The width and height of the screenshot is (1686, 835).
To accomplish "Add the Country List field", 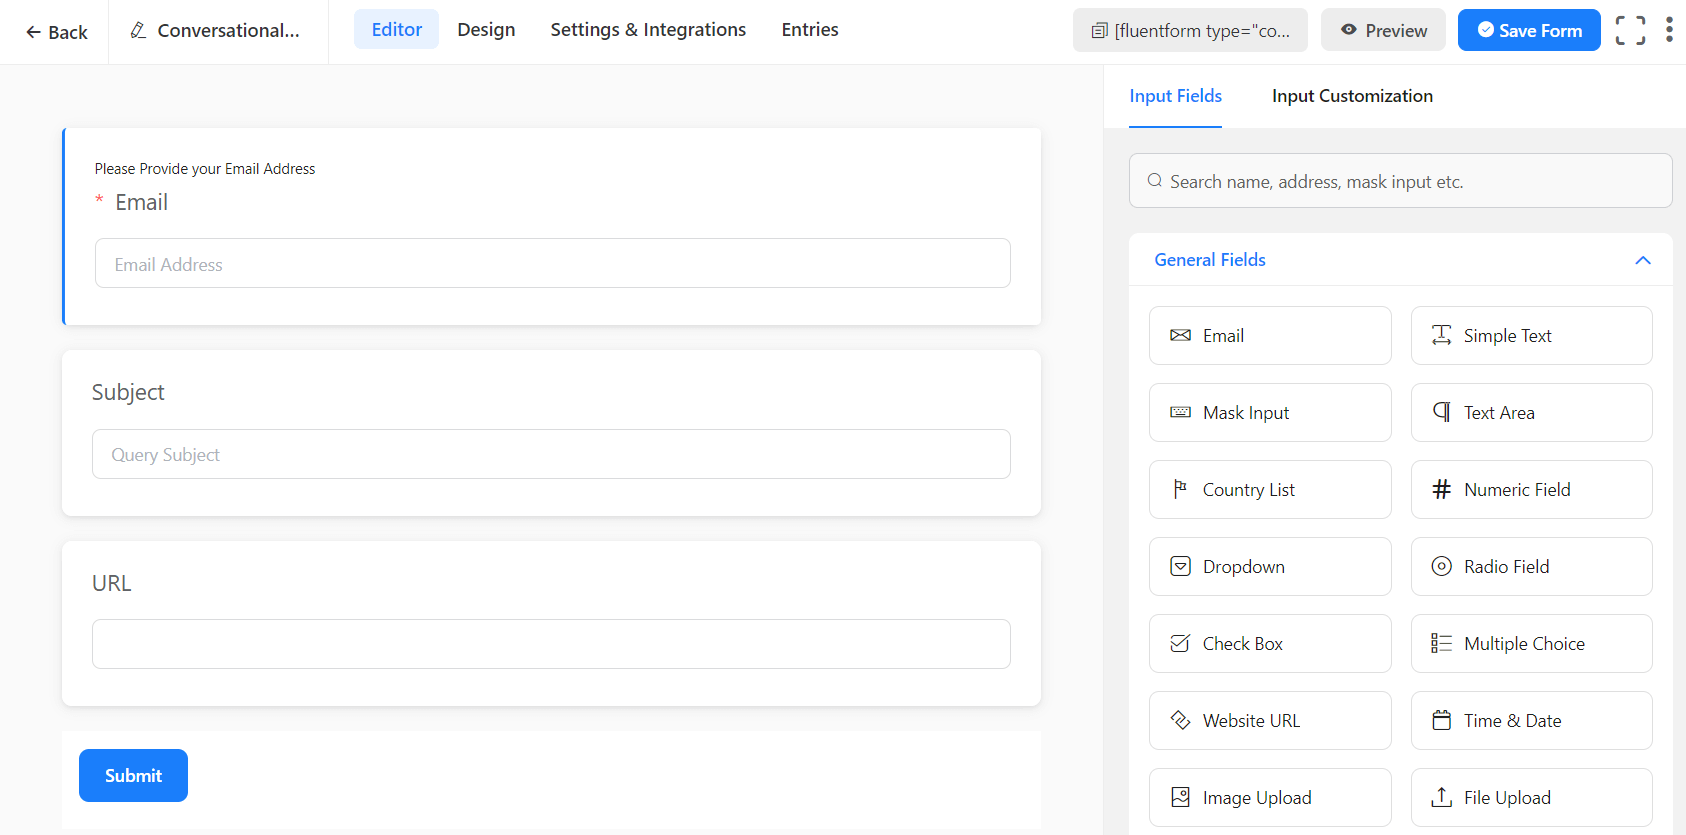I will pos(1269,490).
